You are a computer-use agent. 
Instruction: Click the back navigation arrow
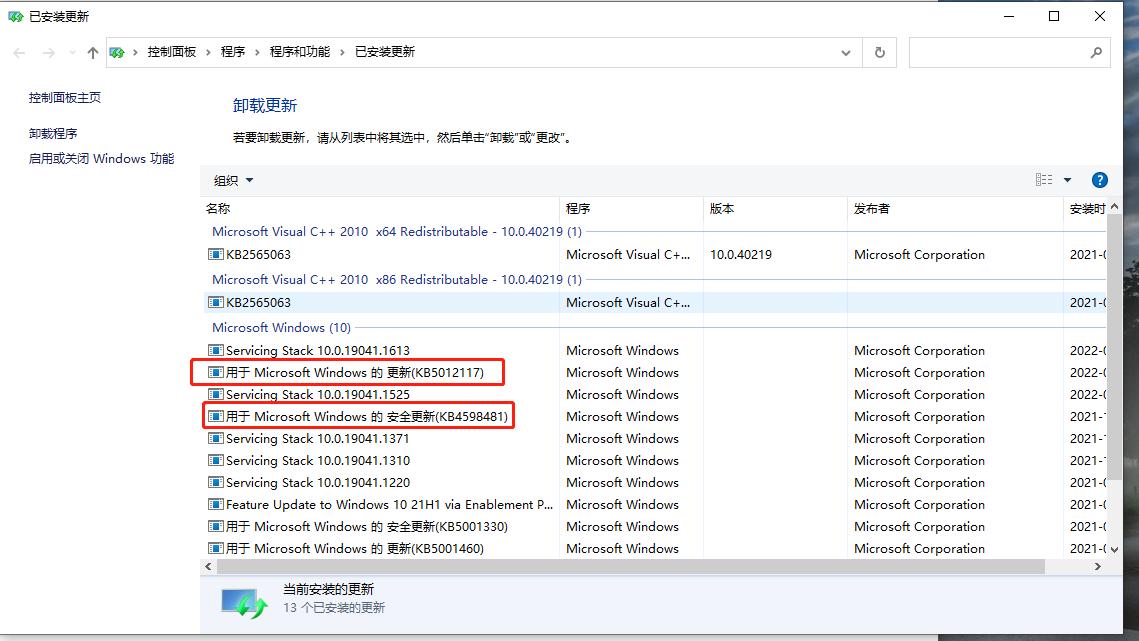click(x=18, y=52)
